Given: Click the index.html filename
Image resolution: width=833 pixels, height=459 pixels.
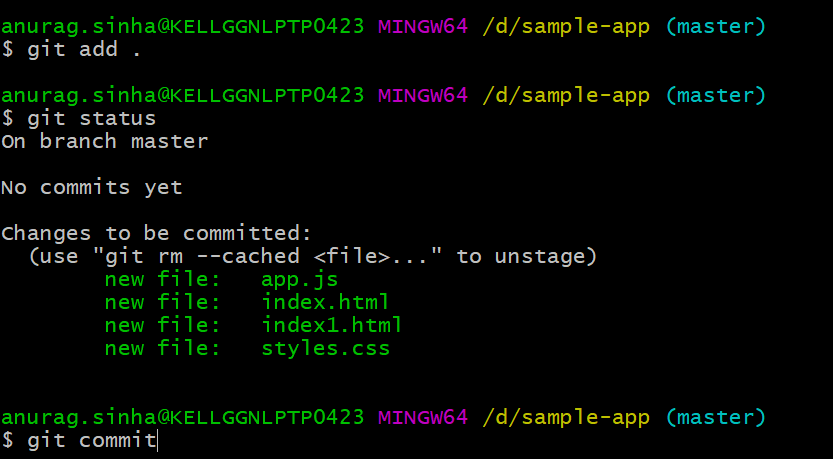Looking at the screenshot, I should (x=325, y=302).
